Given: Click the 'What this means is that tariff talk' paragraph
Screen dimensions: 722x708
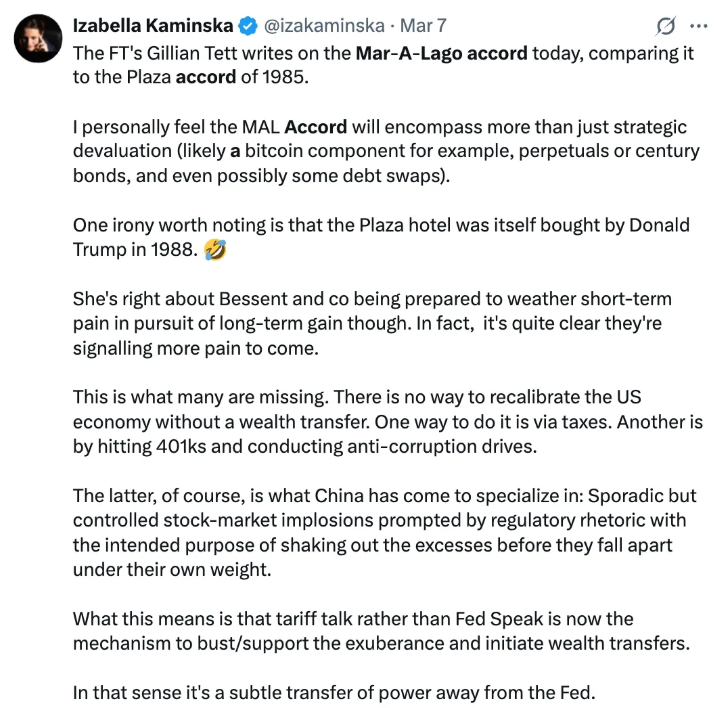Looking at the screenshot, I should coord(381,631).
